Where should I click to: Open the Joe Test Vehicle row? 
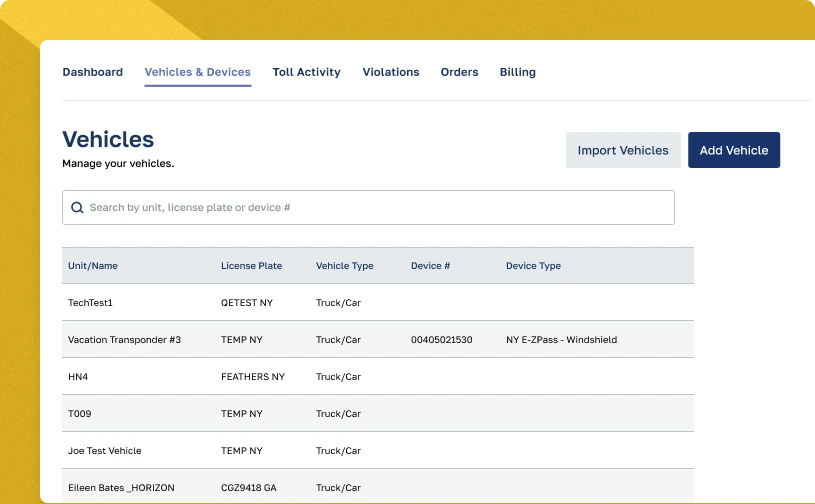[104, 451]
